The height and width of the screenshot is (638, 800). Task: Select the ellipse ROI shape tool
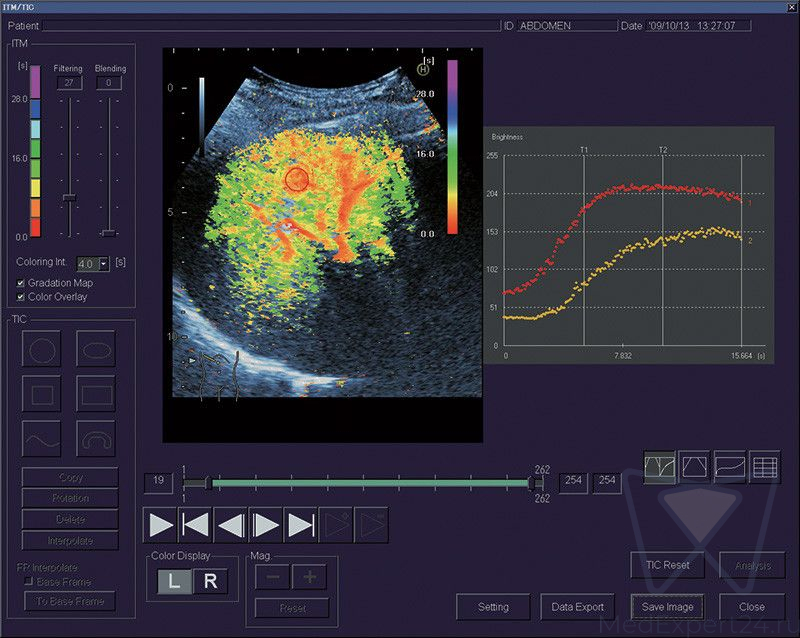point(96,348)
